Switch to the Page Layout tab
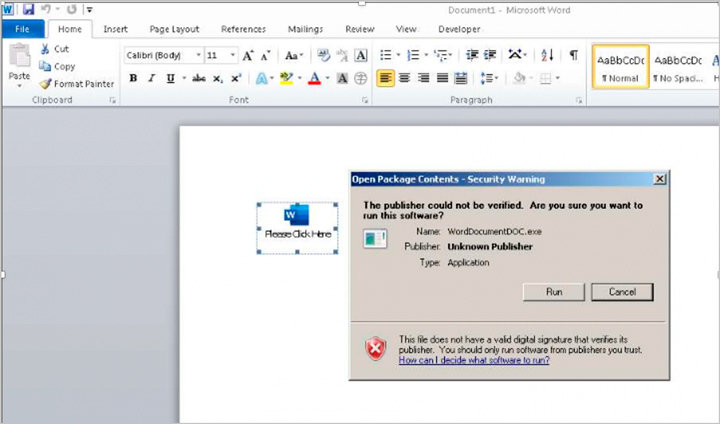This screenshot has width=720, height=424. point(174,29)
